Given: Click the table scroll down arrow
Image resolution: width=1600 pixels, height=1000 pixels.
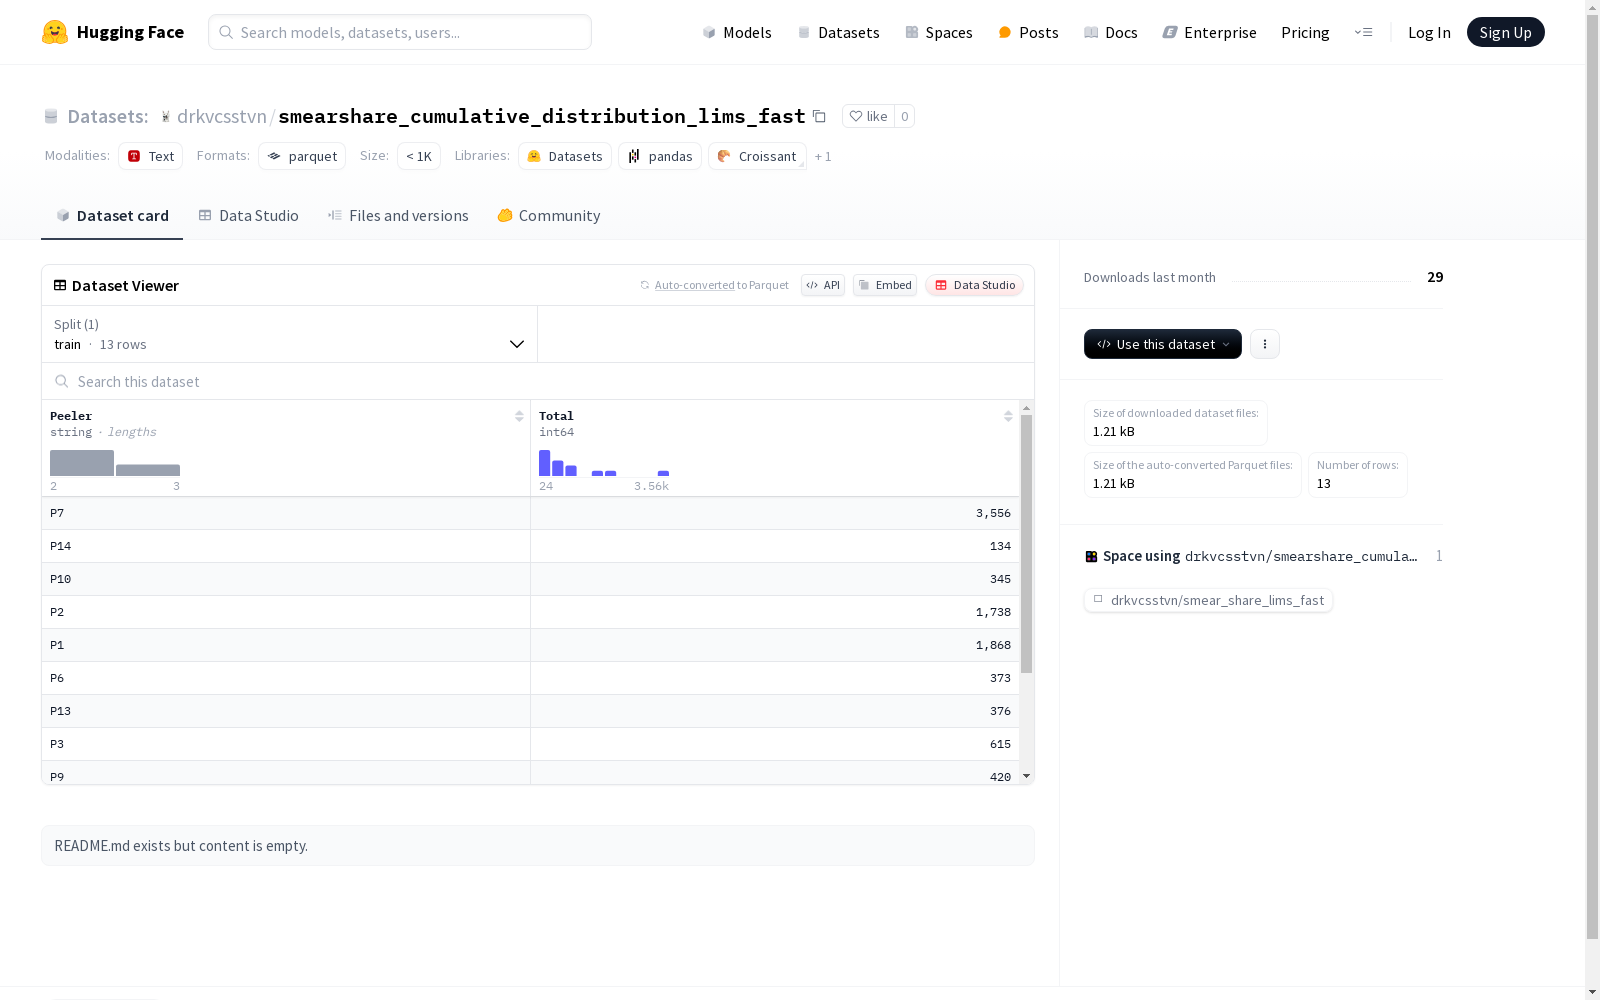Looking at the screenshot, I should 1026,776.
